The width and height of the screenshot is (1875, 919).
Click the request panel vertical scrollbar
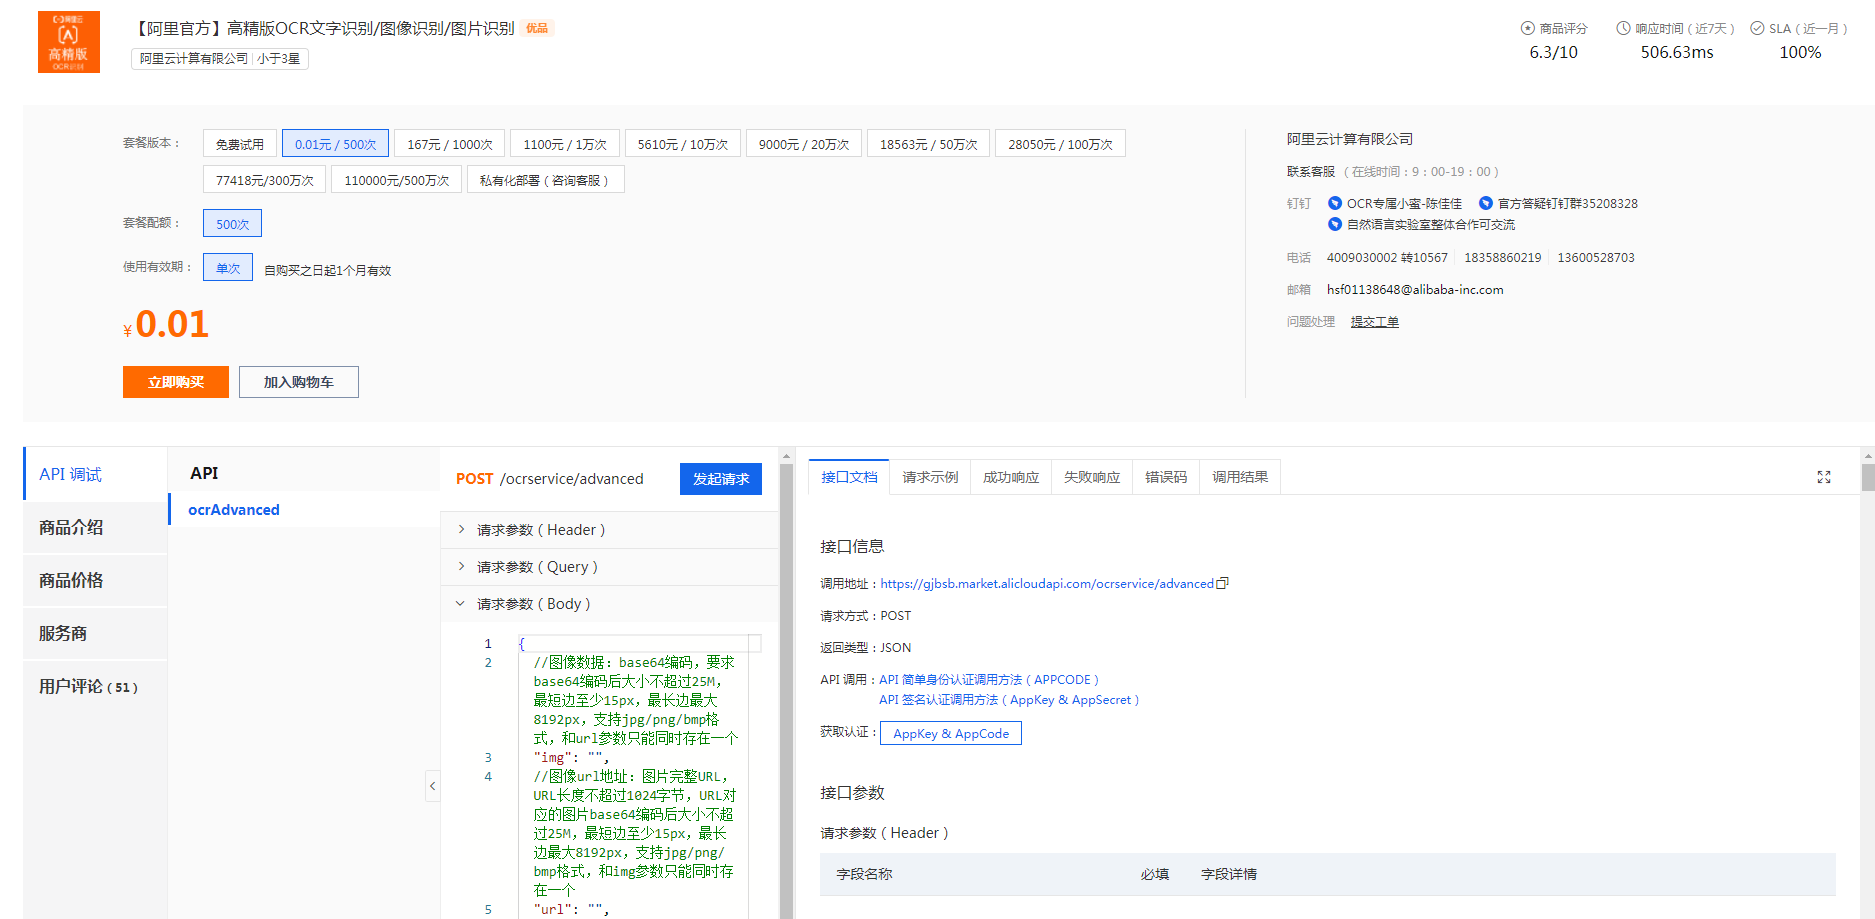coord(786,690)
